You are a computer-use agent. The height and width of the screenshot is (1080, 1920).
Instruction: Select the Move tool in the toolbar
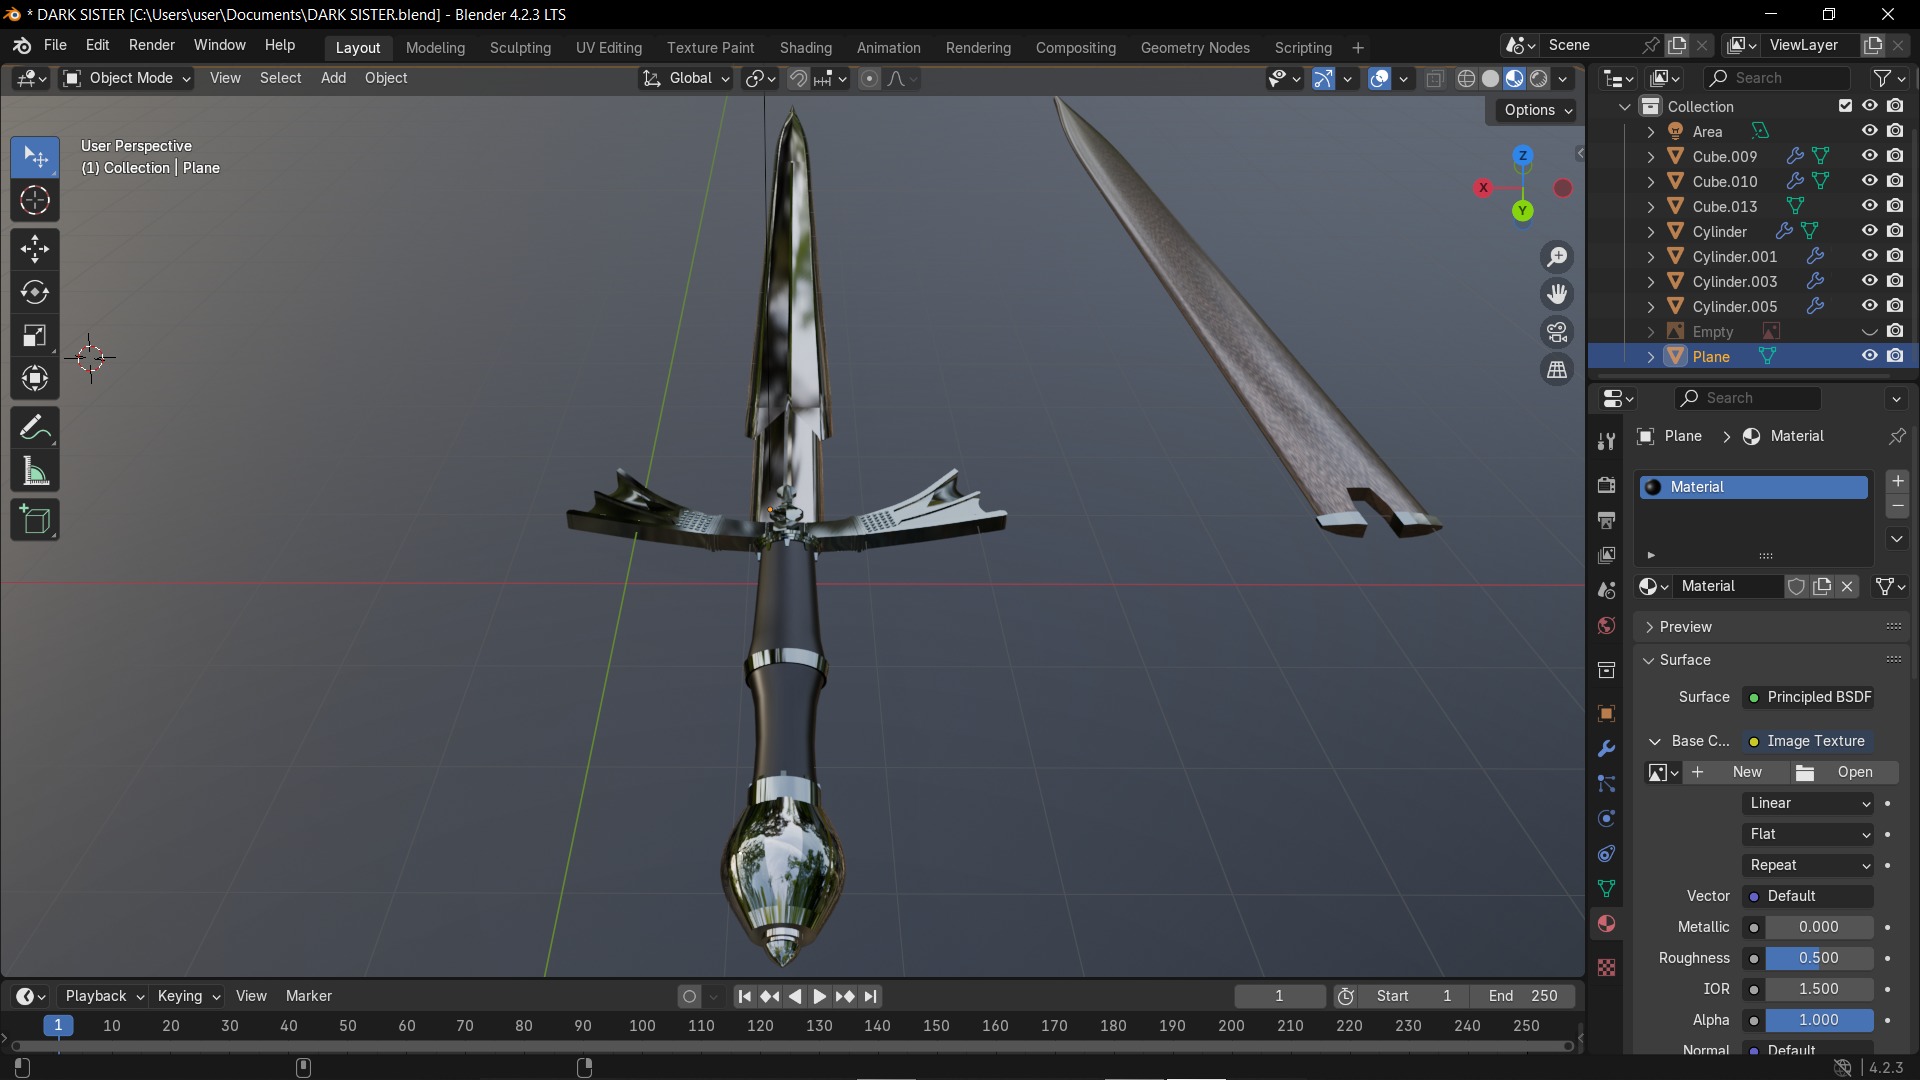point(35,248)
